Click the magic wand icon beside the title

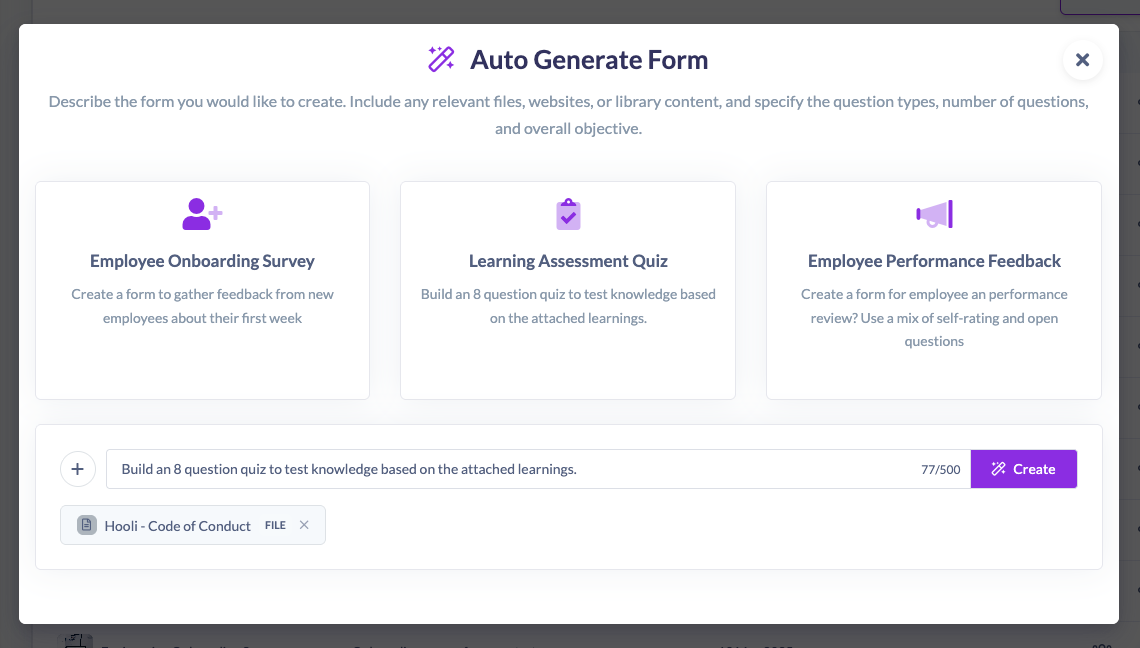pyautogui.click(x=441, y=59)
